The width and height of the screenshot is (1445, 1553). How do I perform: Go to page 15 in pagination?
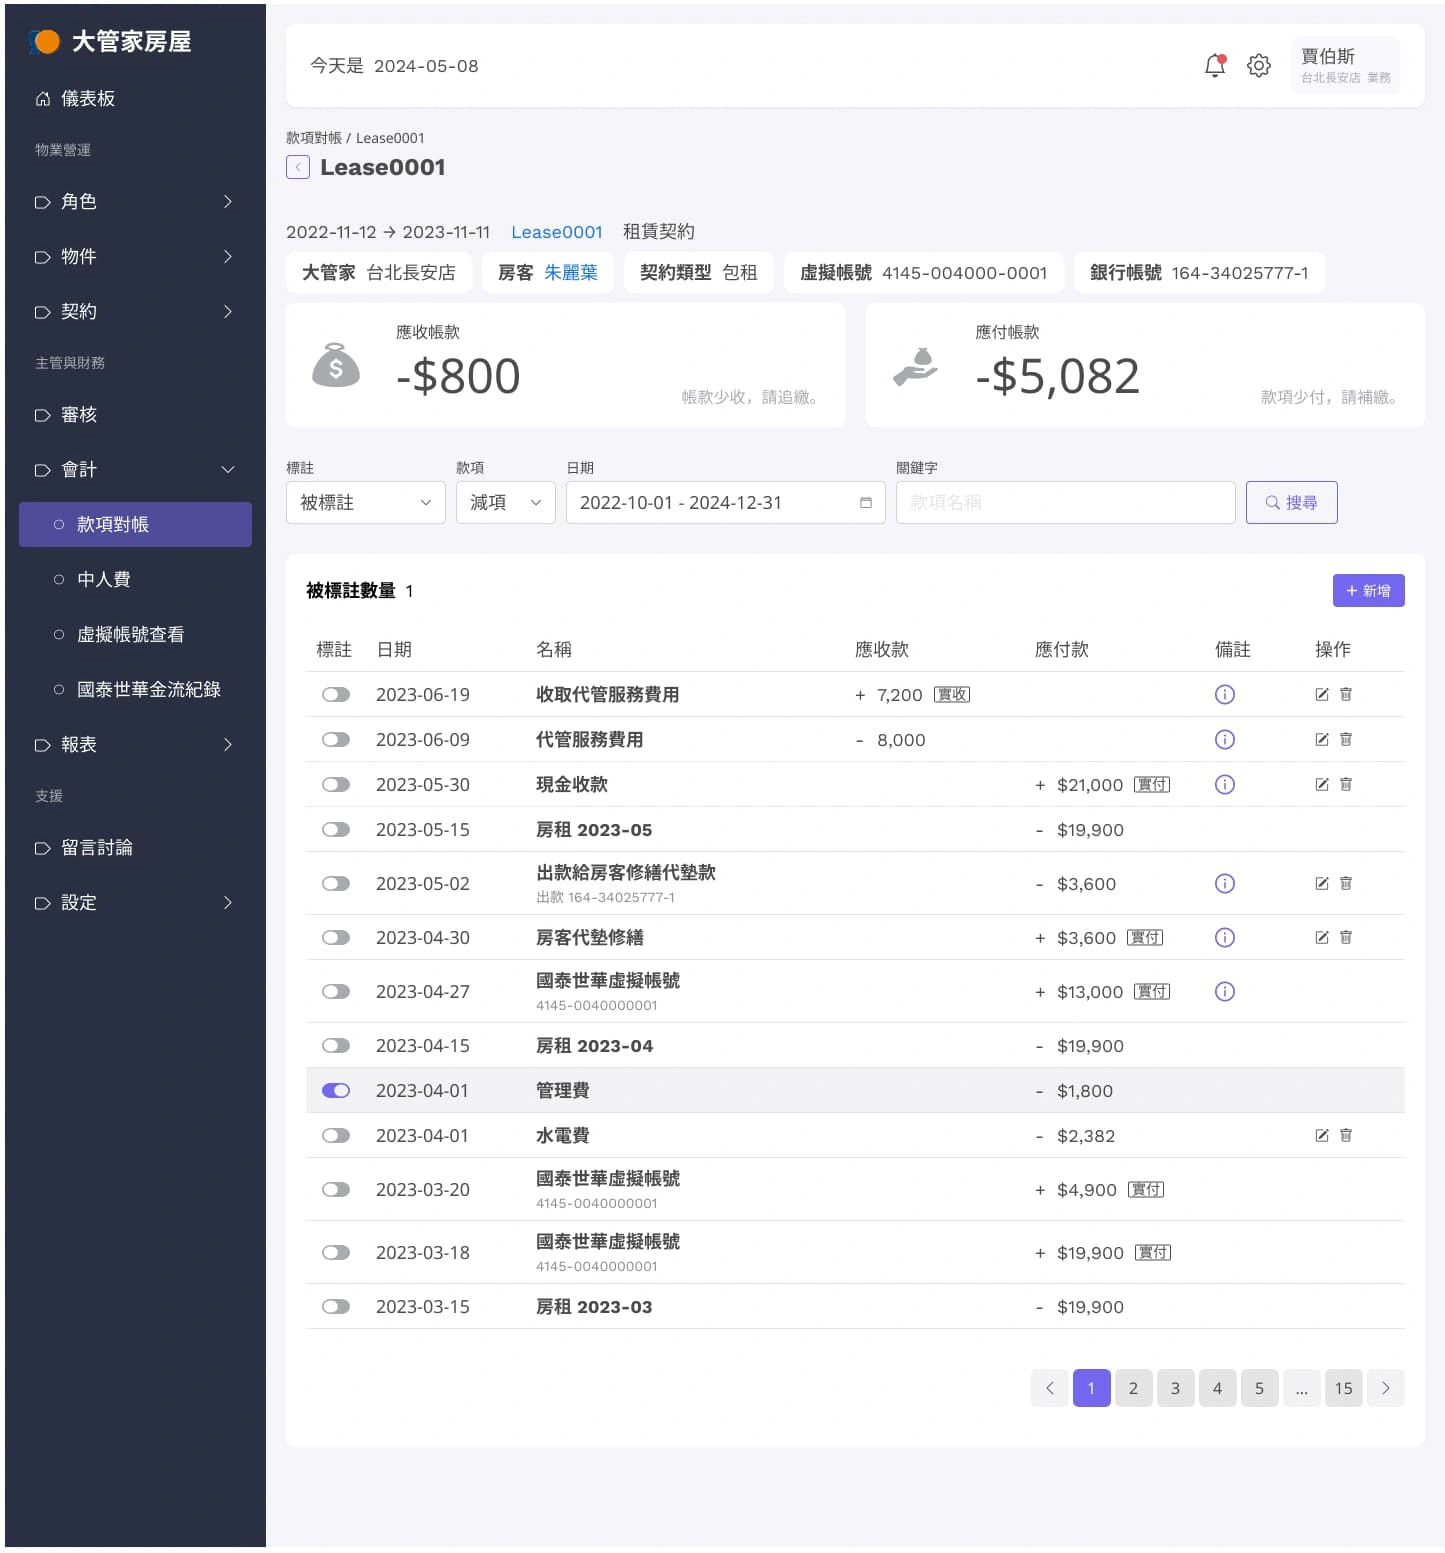[x=1343, y=1388]
